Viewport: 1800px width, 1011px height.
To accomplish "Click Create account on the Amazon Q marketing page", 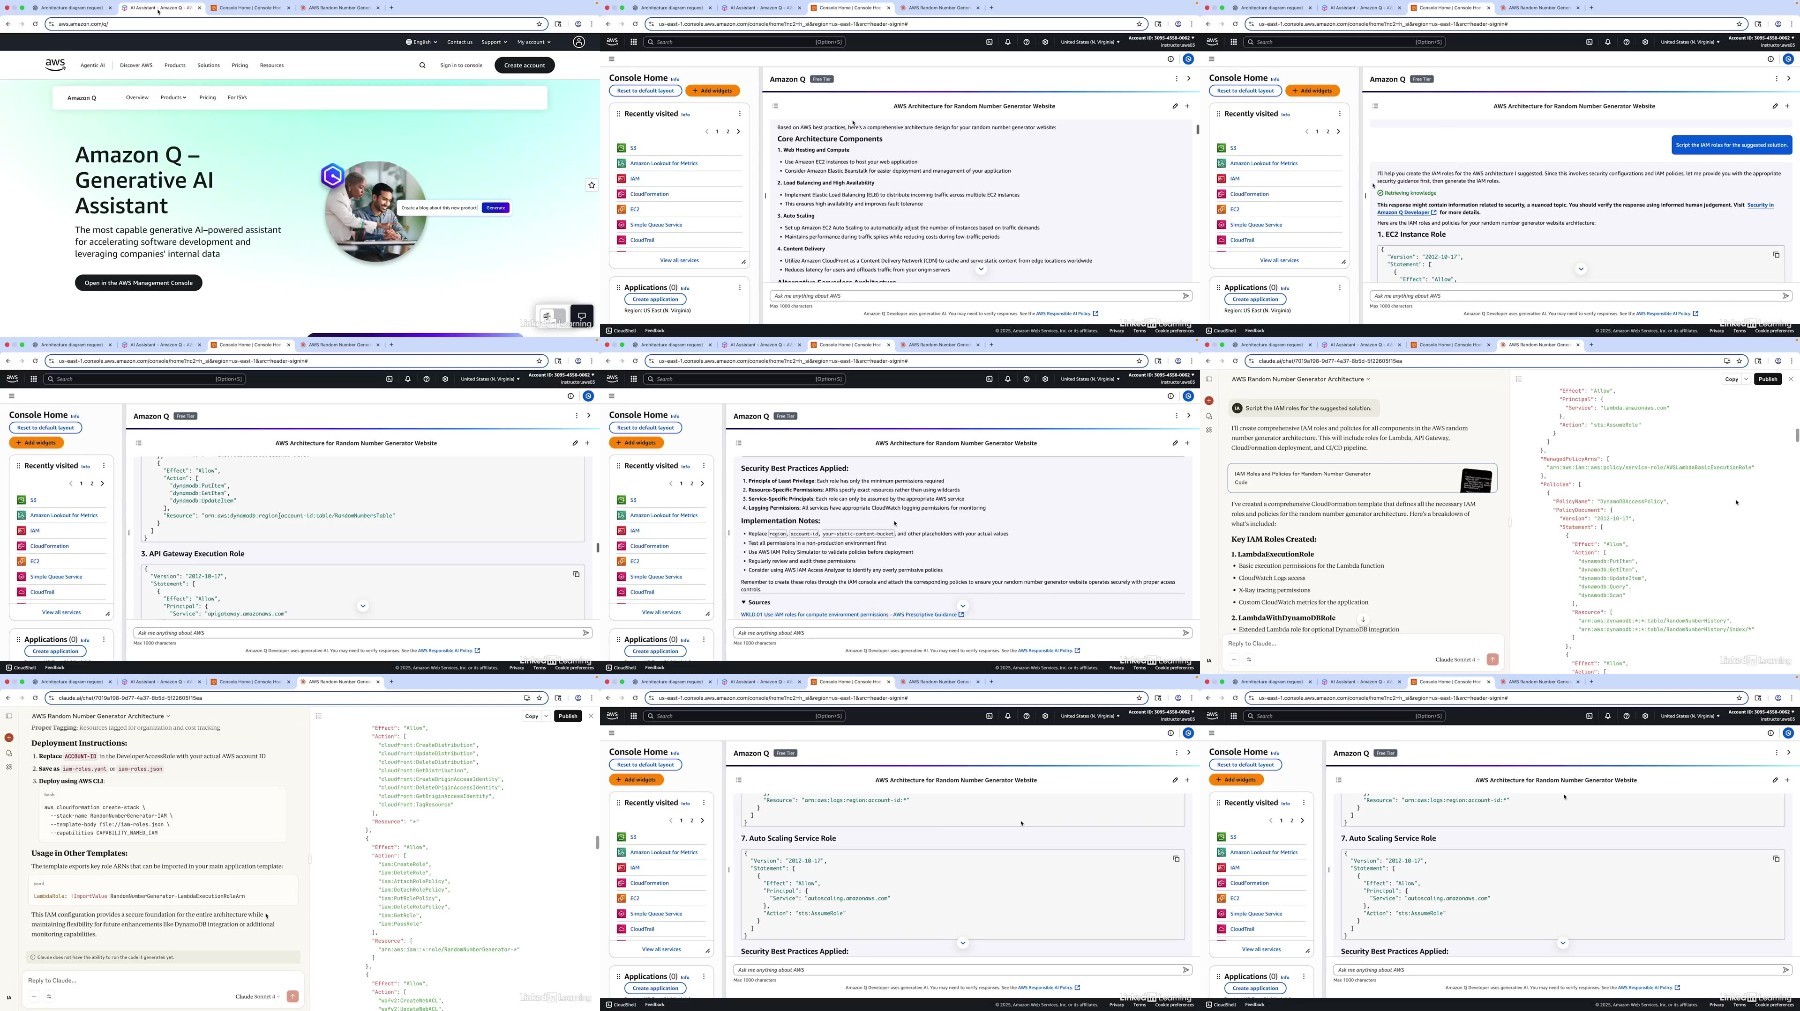I will pos(525,65).
